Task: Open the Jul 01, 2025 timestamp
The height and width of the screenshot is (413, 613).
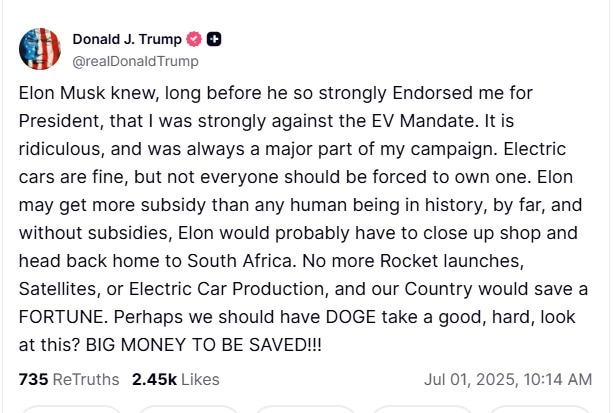Action: [x=507, y=379]
